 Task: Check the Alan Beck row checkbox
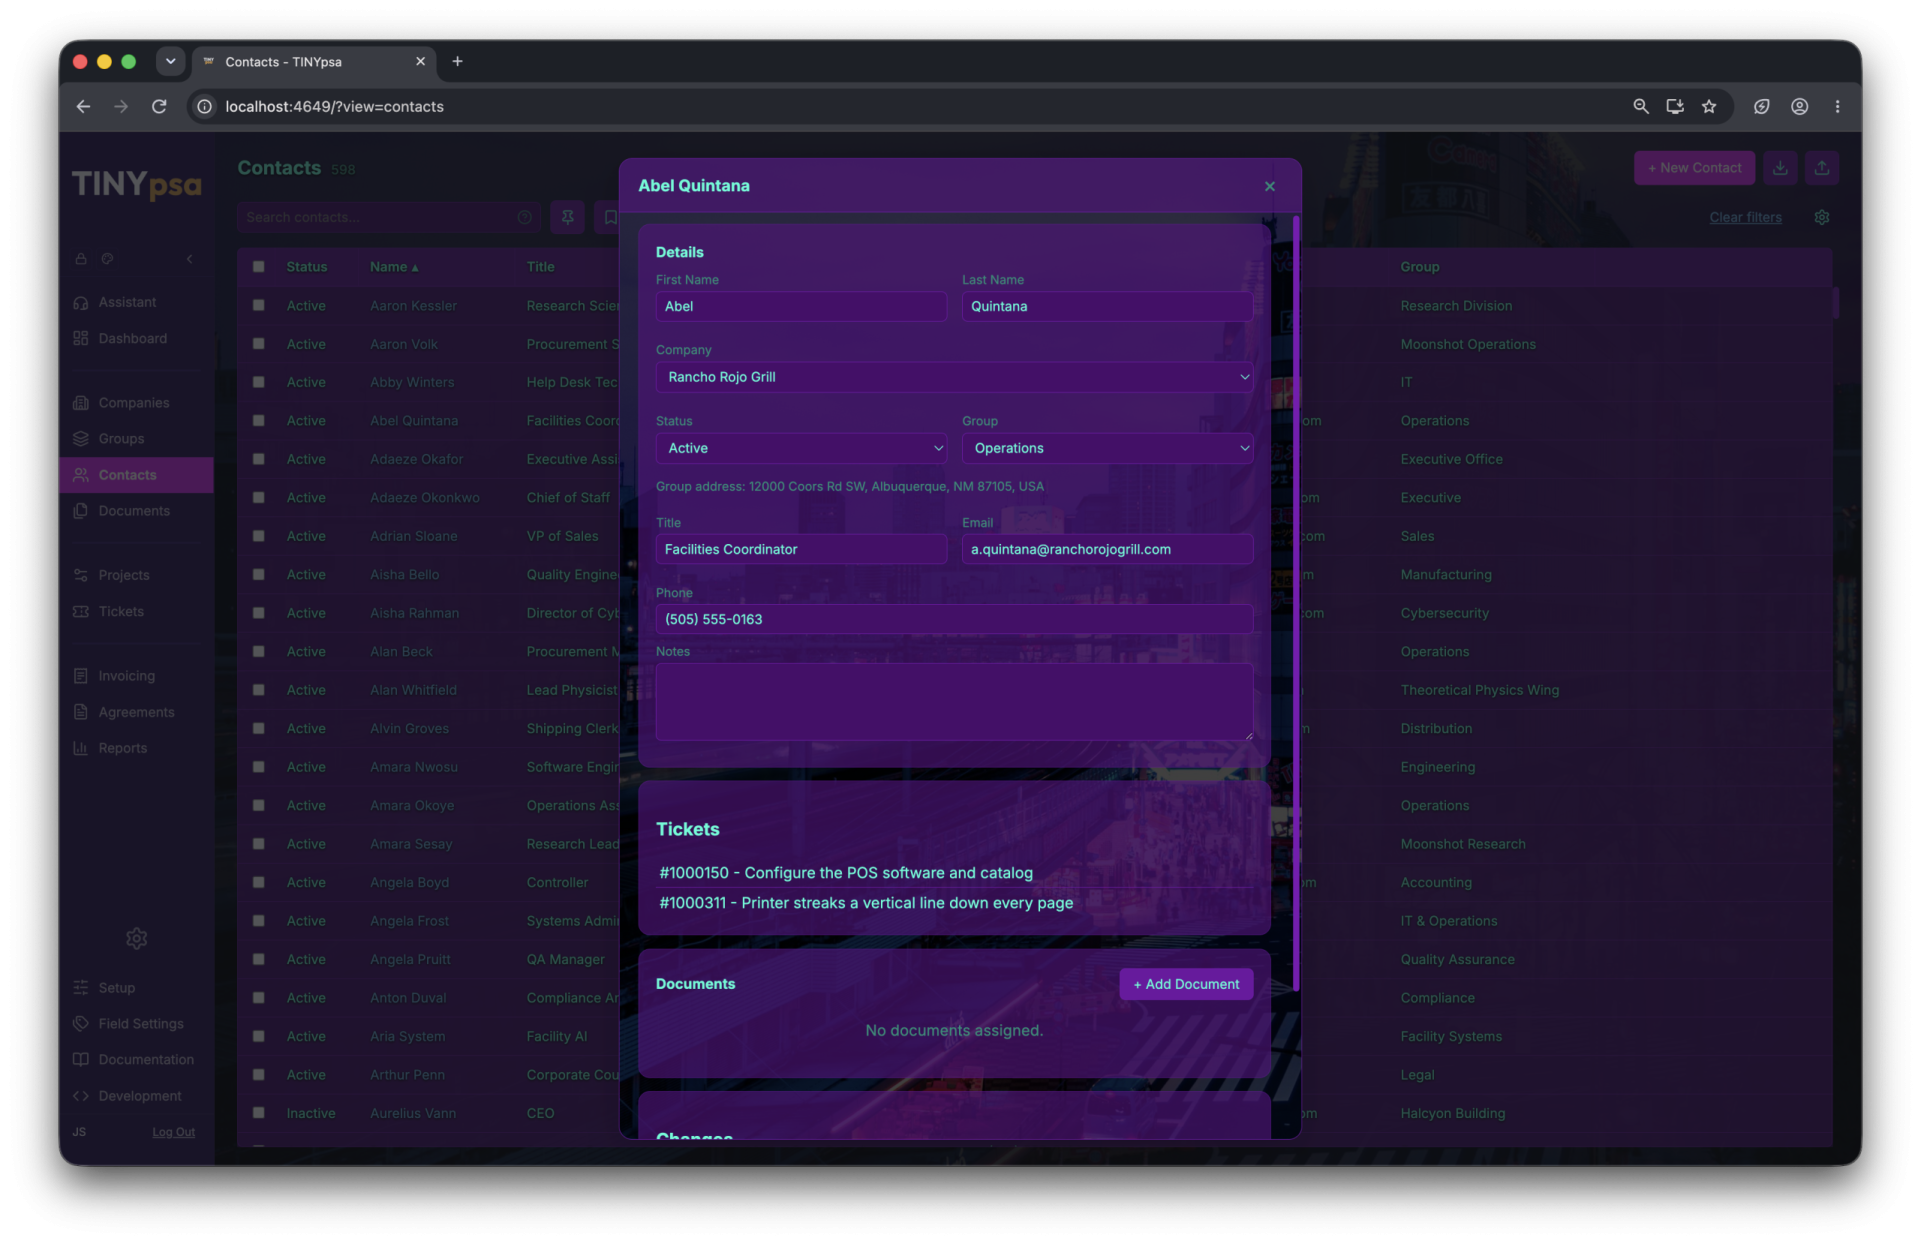point(259,652)
